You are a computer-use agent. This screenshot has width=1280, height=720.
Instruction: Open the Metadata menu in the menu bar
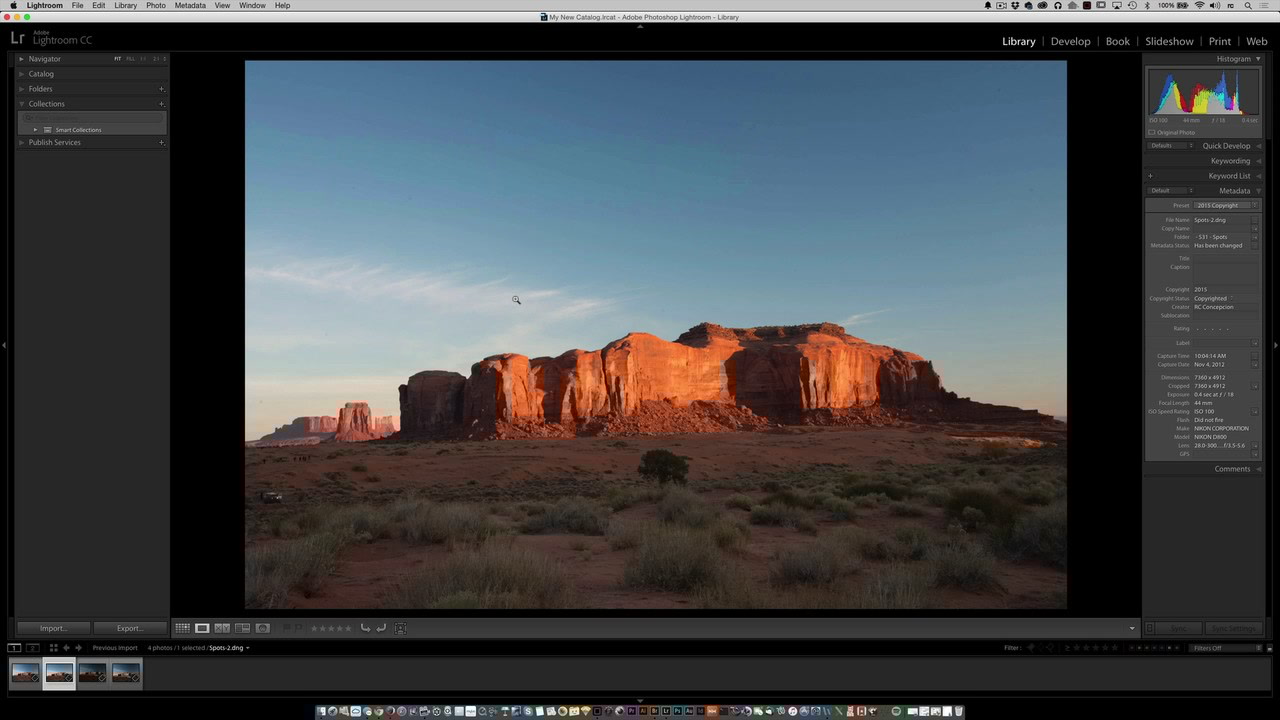pyautogui.click(x=190, y=5)
